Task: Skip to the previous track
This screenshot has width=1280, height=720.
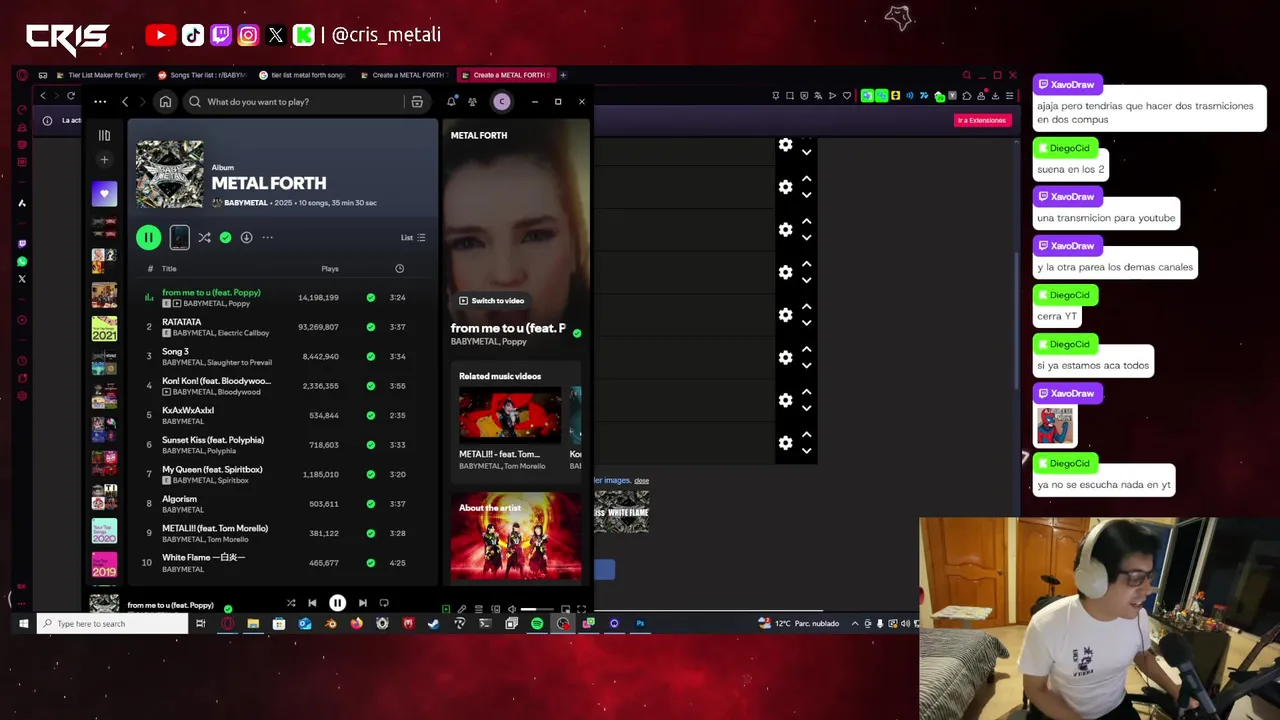Action: tap(312, 603)
